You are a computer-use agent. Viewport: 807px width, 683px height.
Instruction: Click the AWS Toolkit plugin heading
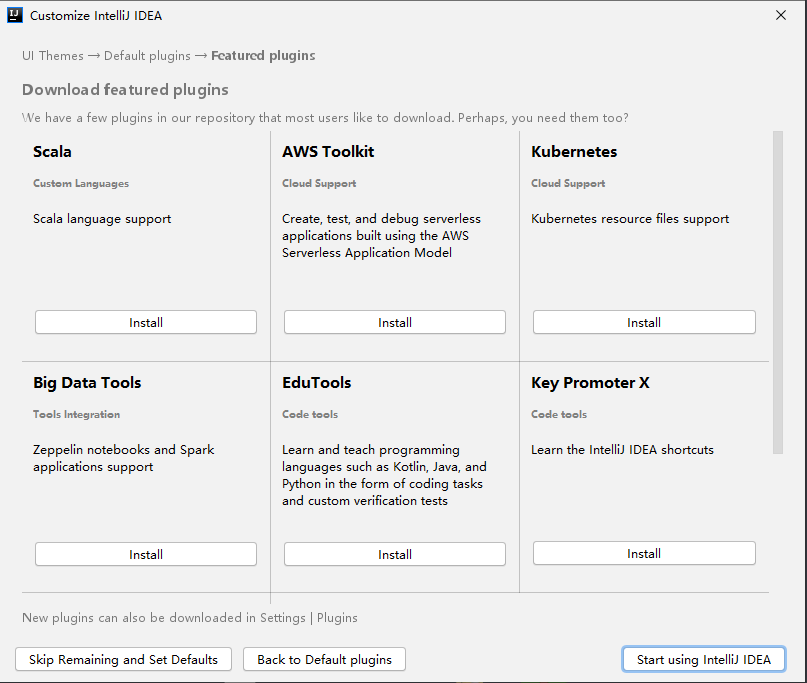point(328,152)
